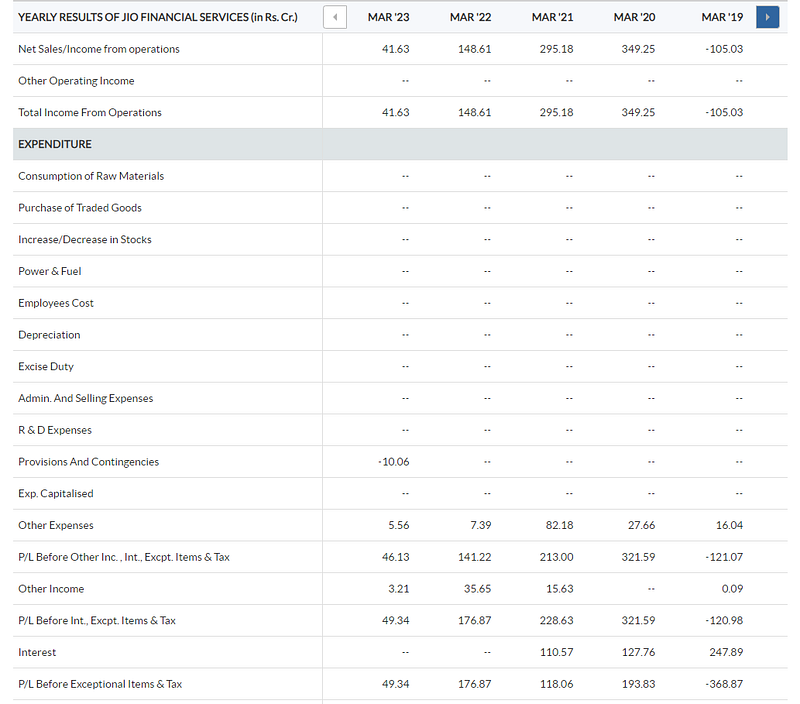Screen dimensions: 800x704
Task: Click the value 193.83
Action: (638, 684)
